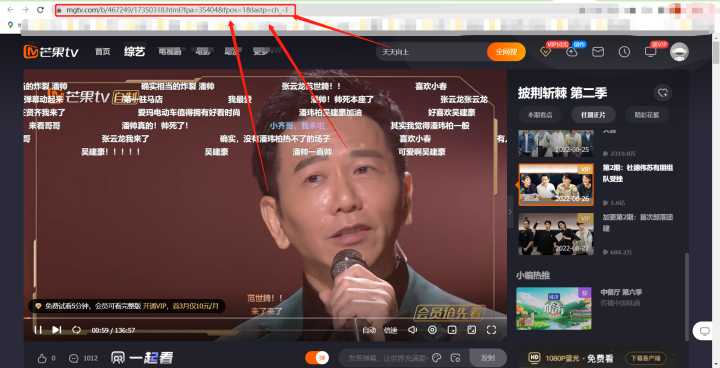This screenshot has width=720, height=368.
Task: Open the 芒果tv logo homepage
Action: (51, 51)
